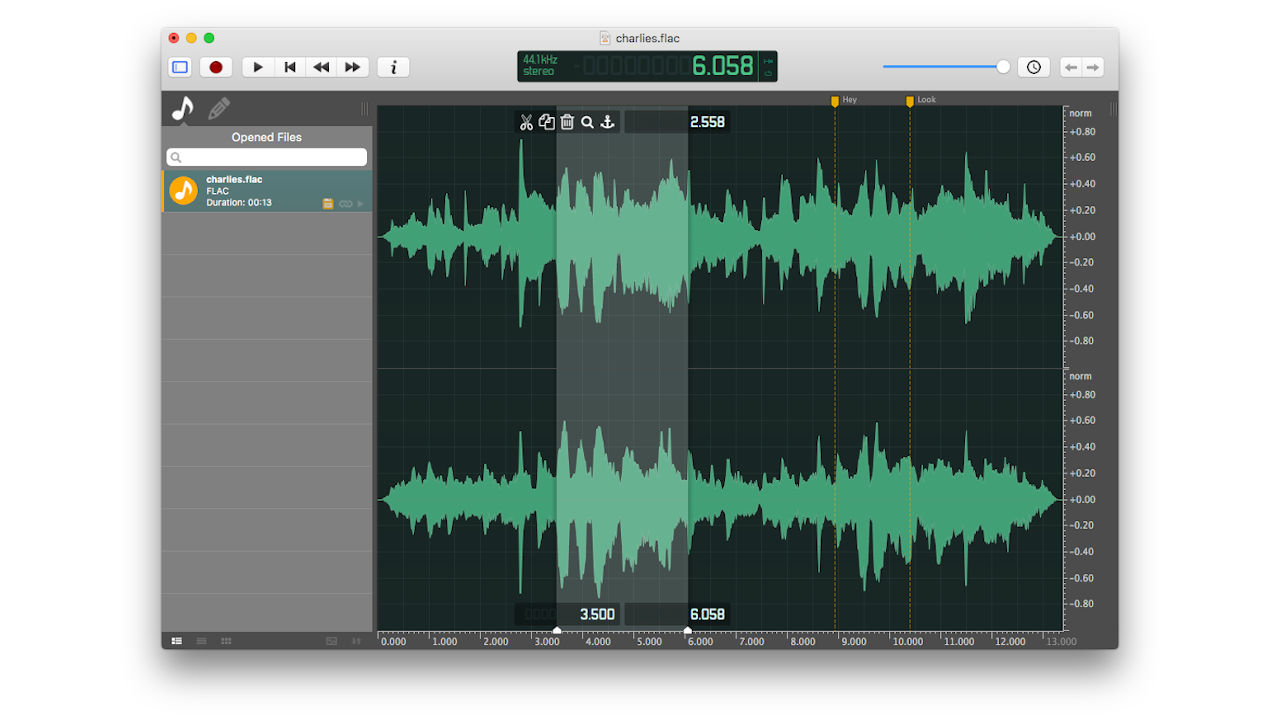
Task: Click the selection start handle on ruler
Action: pos(557,630)
